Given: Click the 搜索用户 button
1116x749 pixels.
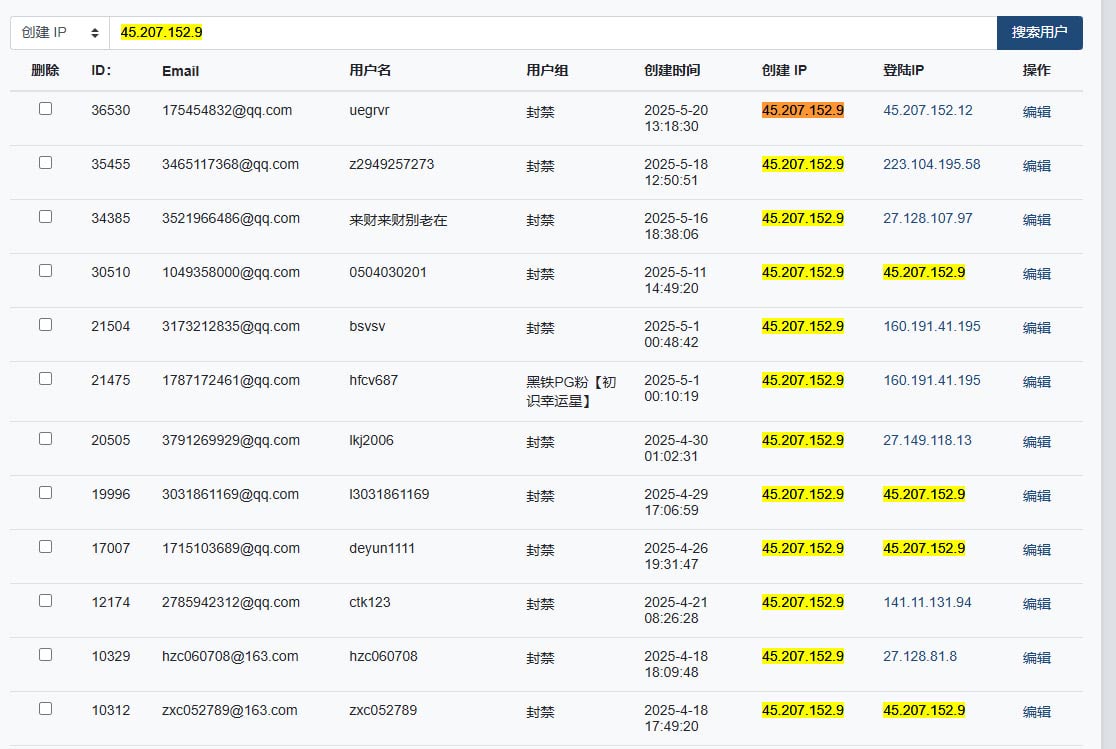Looking at the screenshot, I should coord(1039,33).
